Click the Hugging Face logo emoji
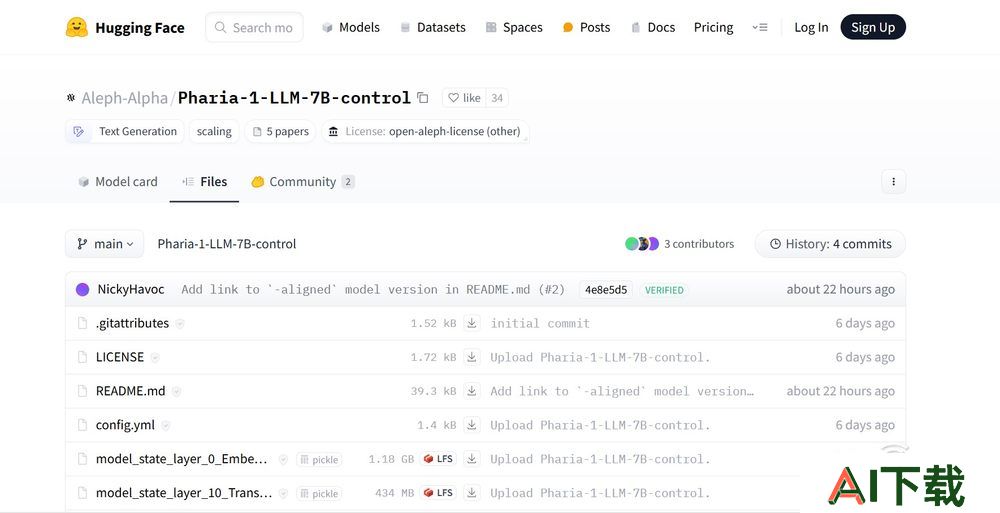The width and height of the screenshot is (1000, 513). tap(77, 27)
